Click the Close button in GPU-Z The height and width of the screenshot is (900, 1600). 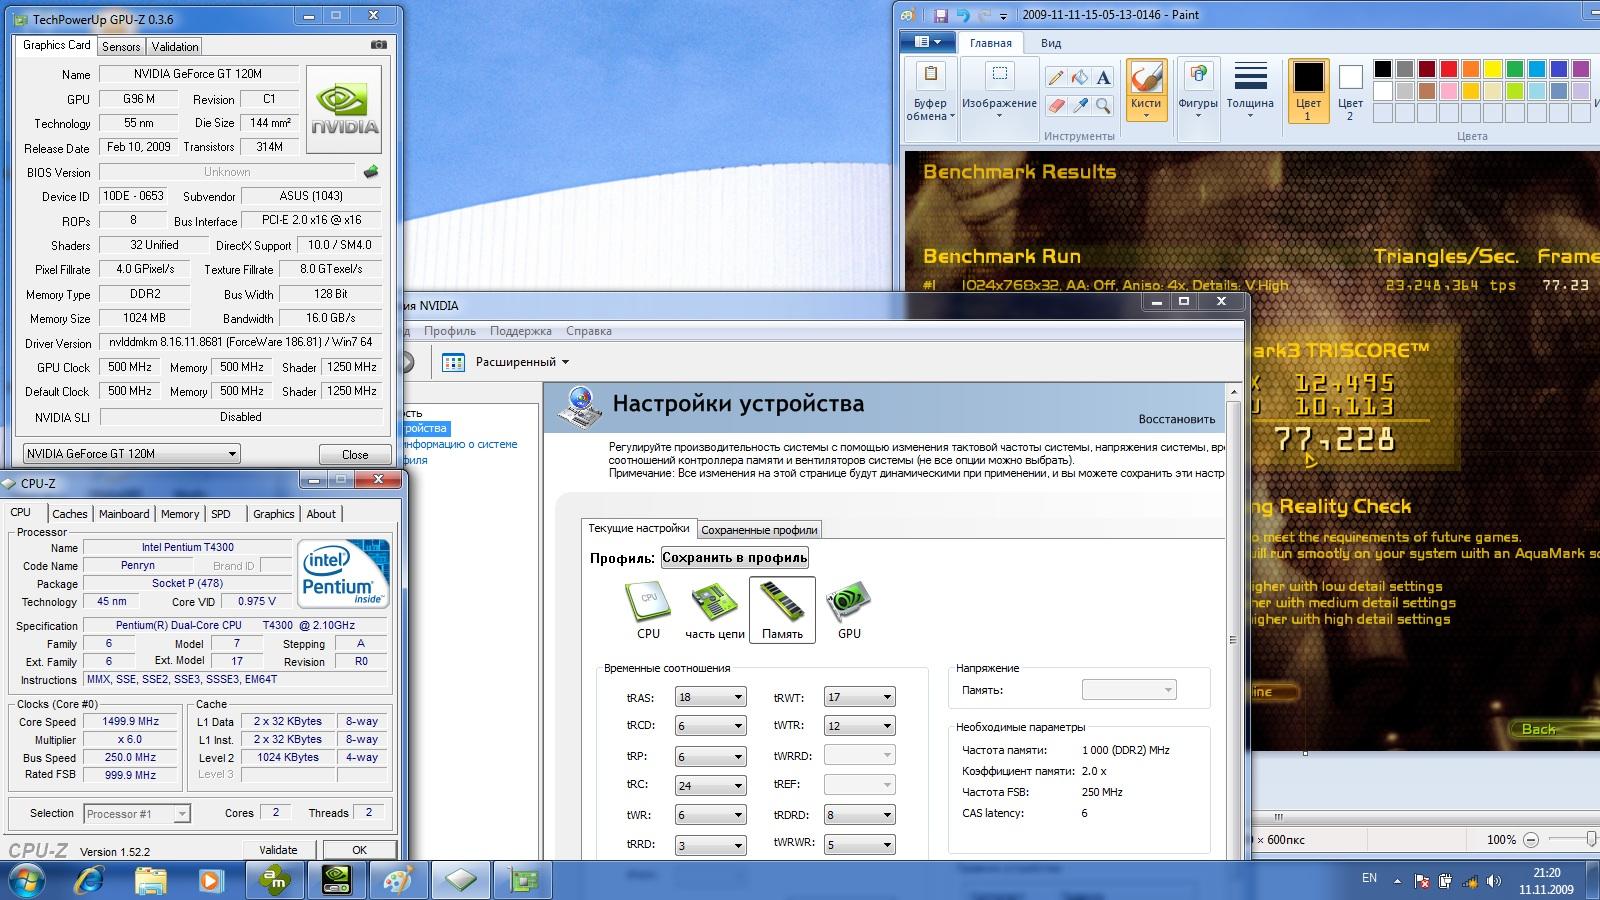point(355,454)
